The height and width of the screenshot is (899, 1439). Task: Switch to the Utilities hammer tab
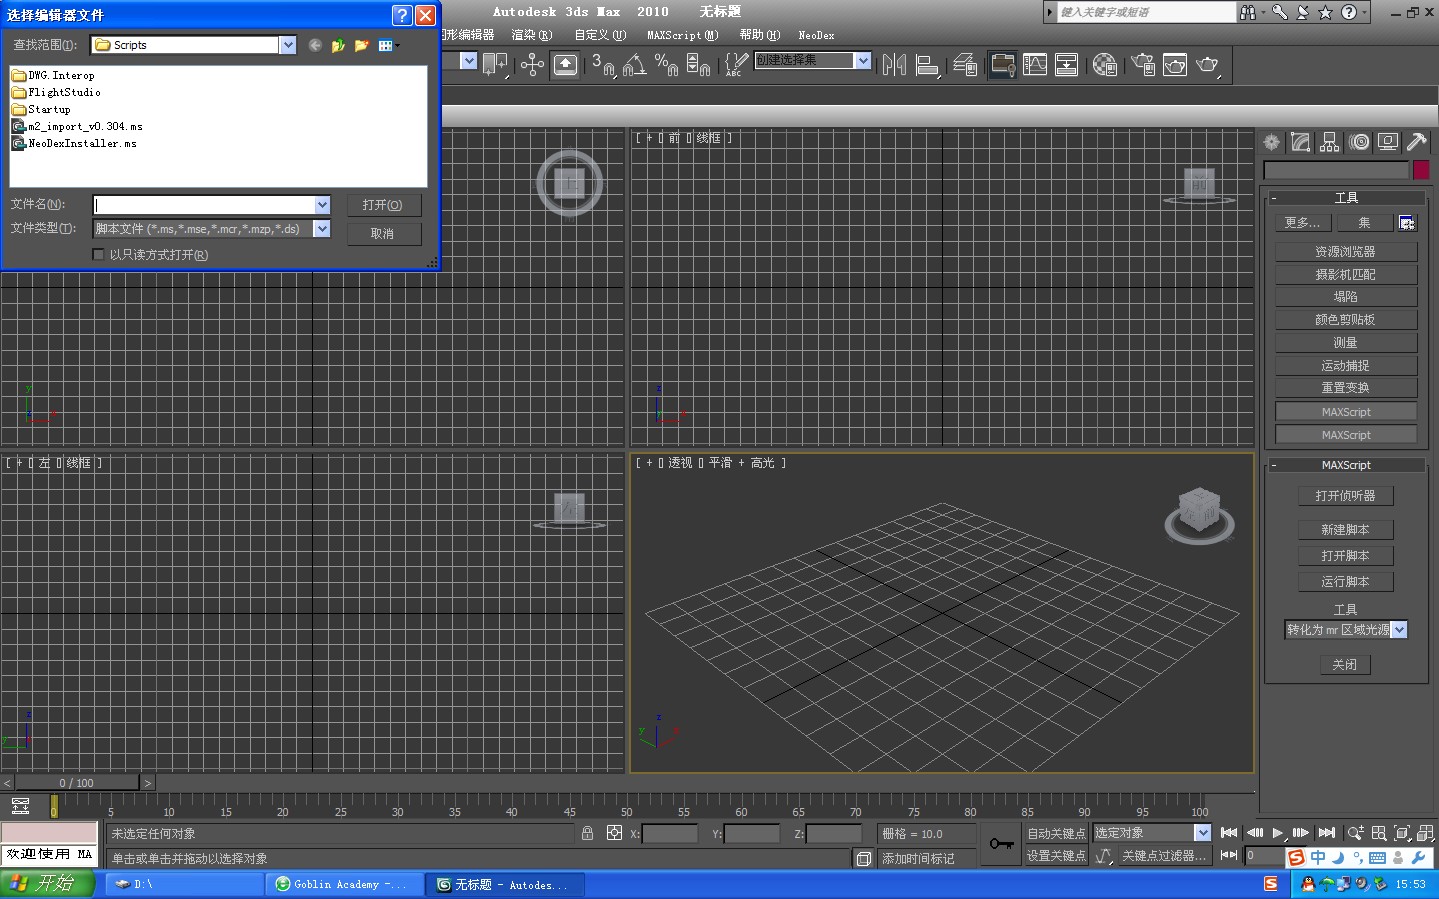tap(1416, 142)
